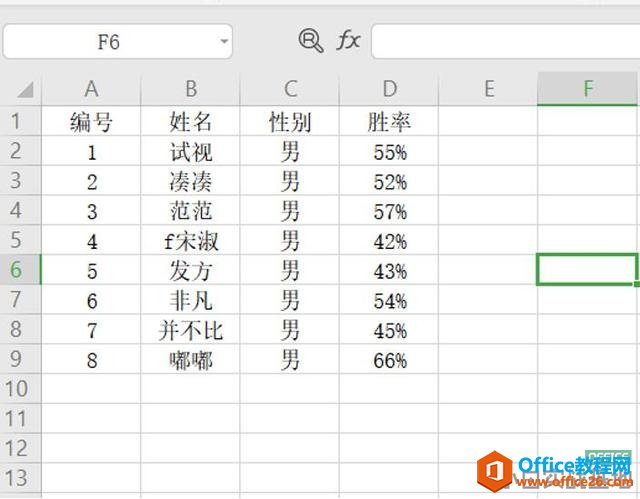
Task: Click the fill handle of selected cell F6
Action: coord(637,284)
